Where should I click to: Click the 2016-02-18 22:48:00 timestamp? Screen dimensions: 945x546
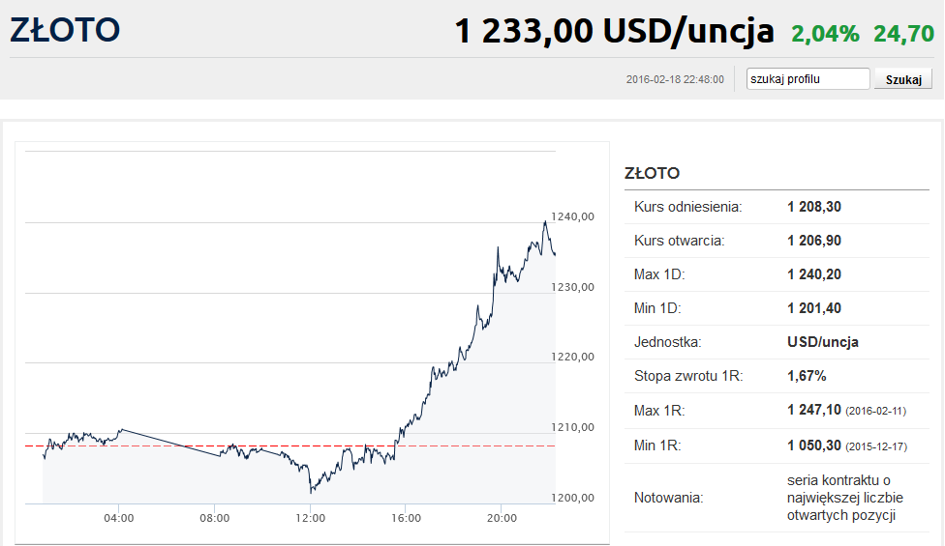click(675, 80)
